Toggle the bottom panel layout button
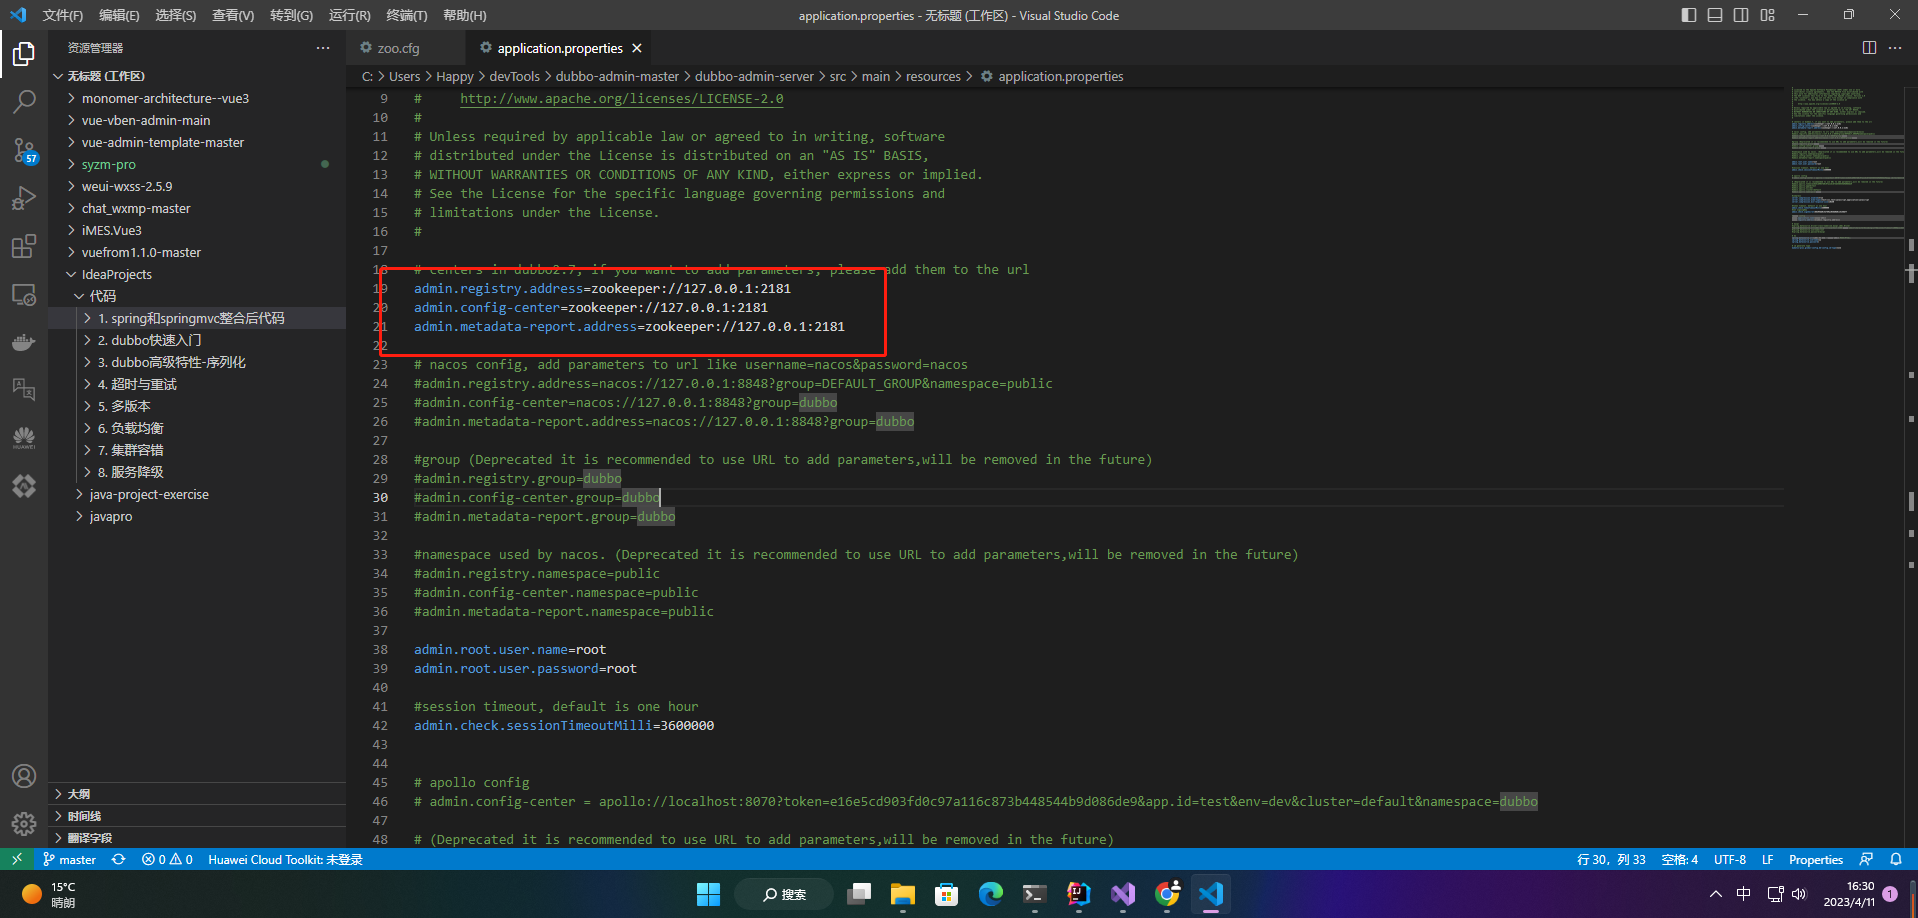 tap(1715, 15)
